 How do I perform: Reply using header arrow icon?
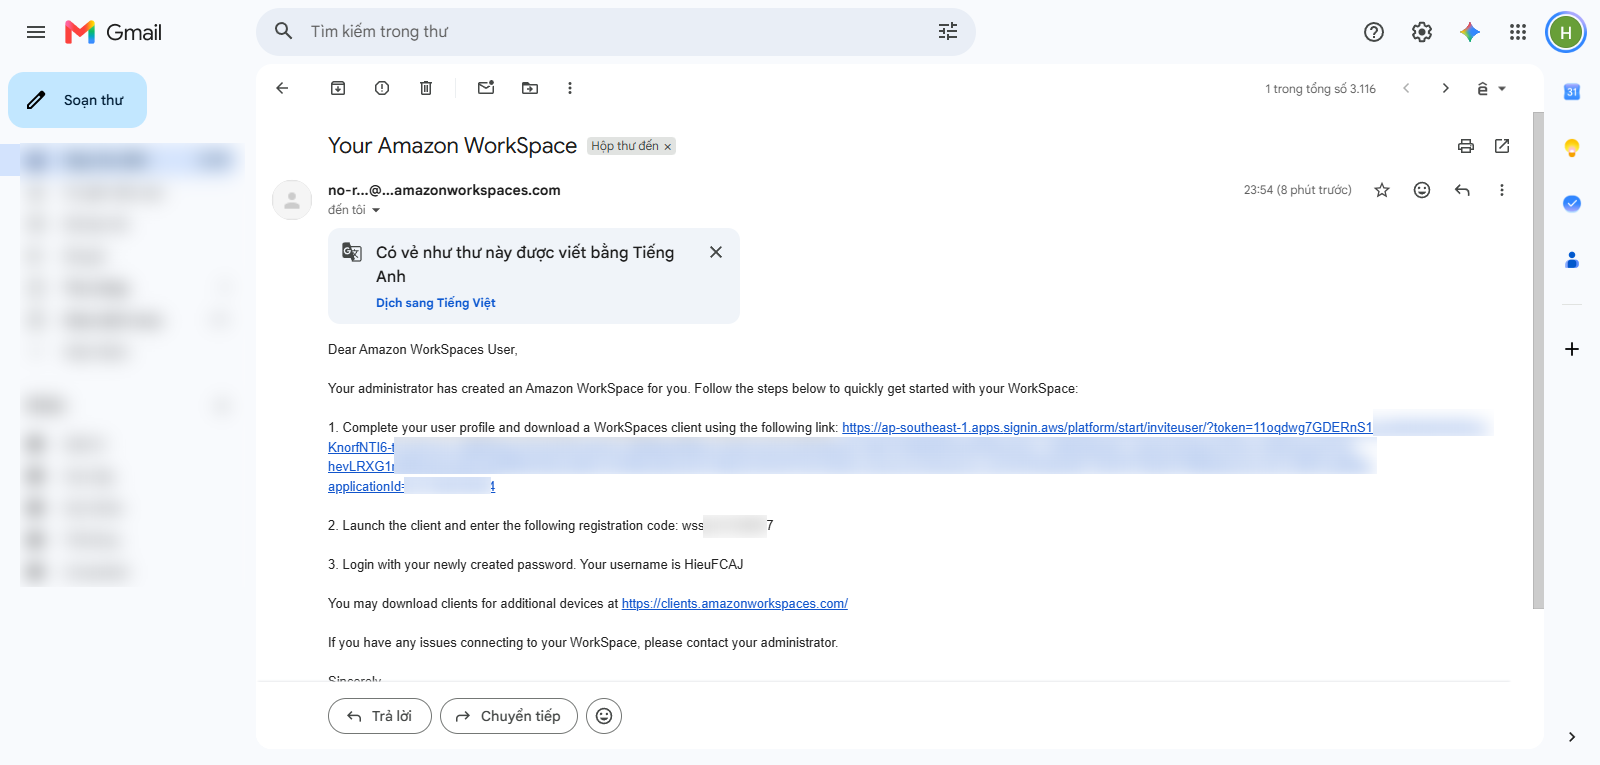(1462, 190)
